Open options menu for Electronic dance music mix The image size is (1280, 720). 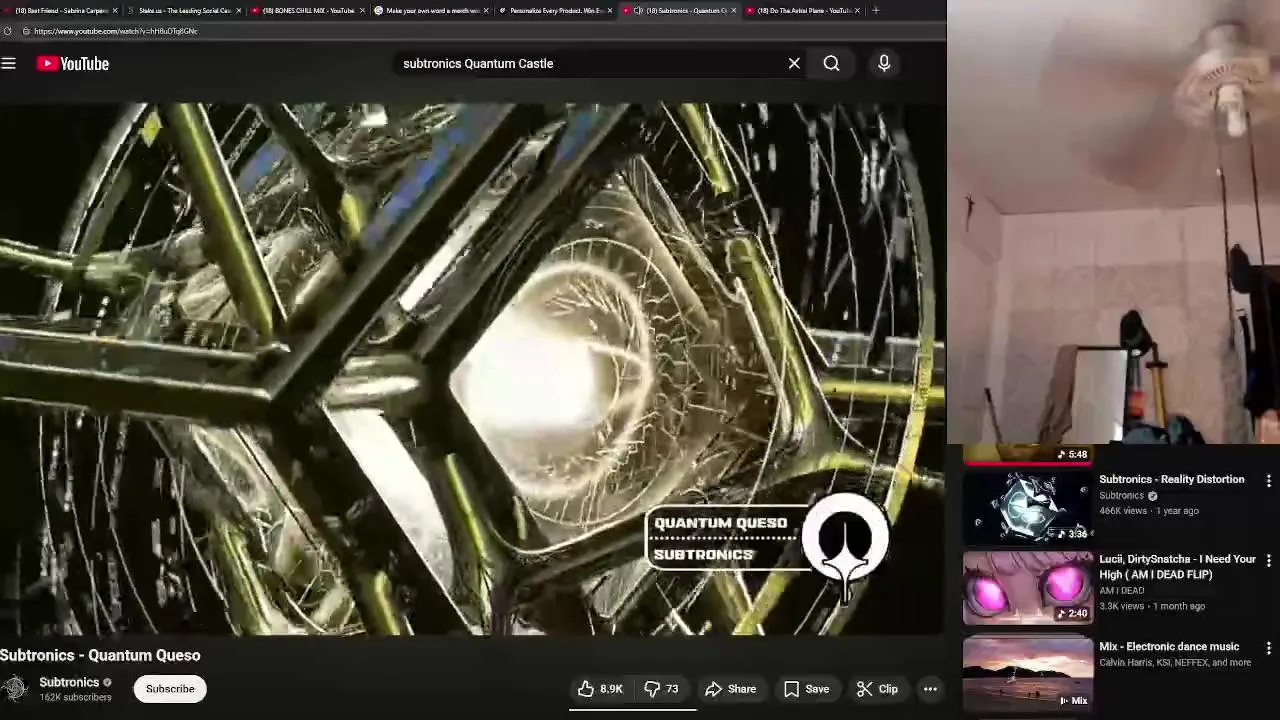(x=1268, y=648)
